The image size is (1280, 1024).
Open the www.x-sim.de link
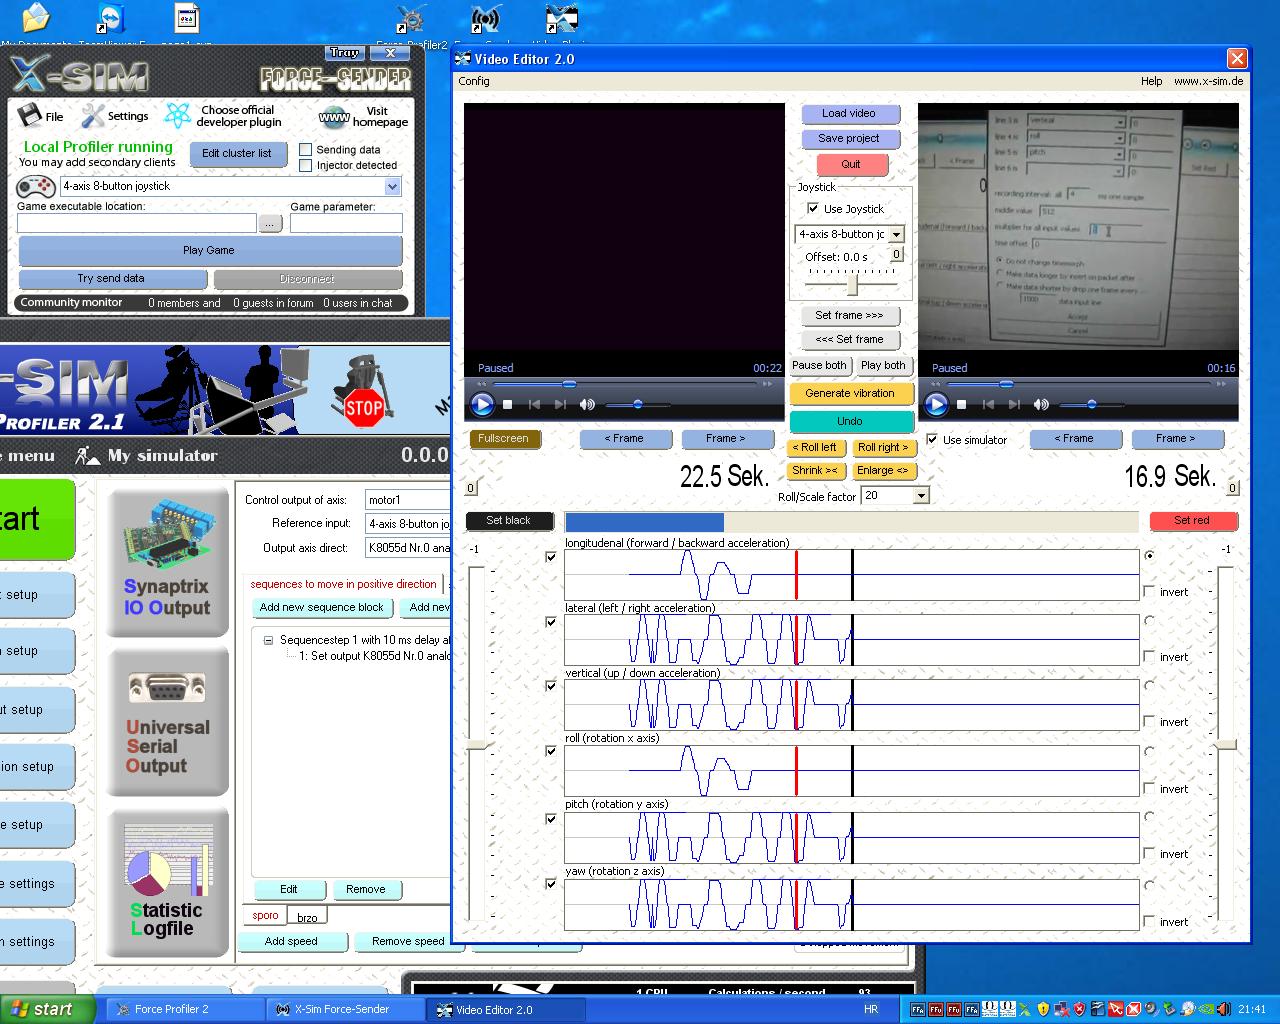click(x=1208, y=81)
